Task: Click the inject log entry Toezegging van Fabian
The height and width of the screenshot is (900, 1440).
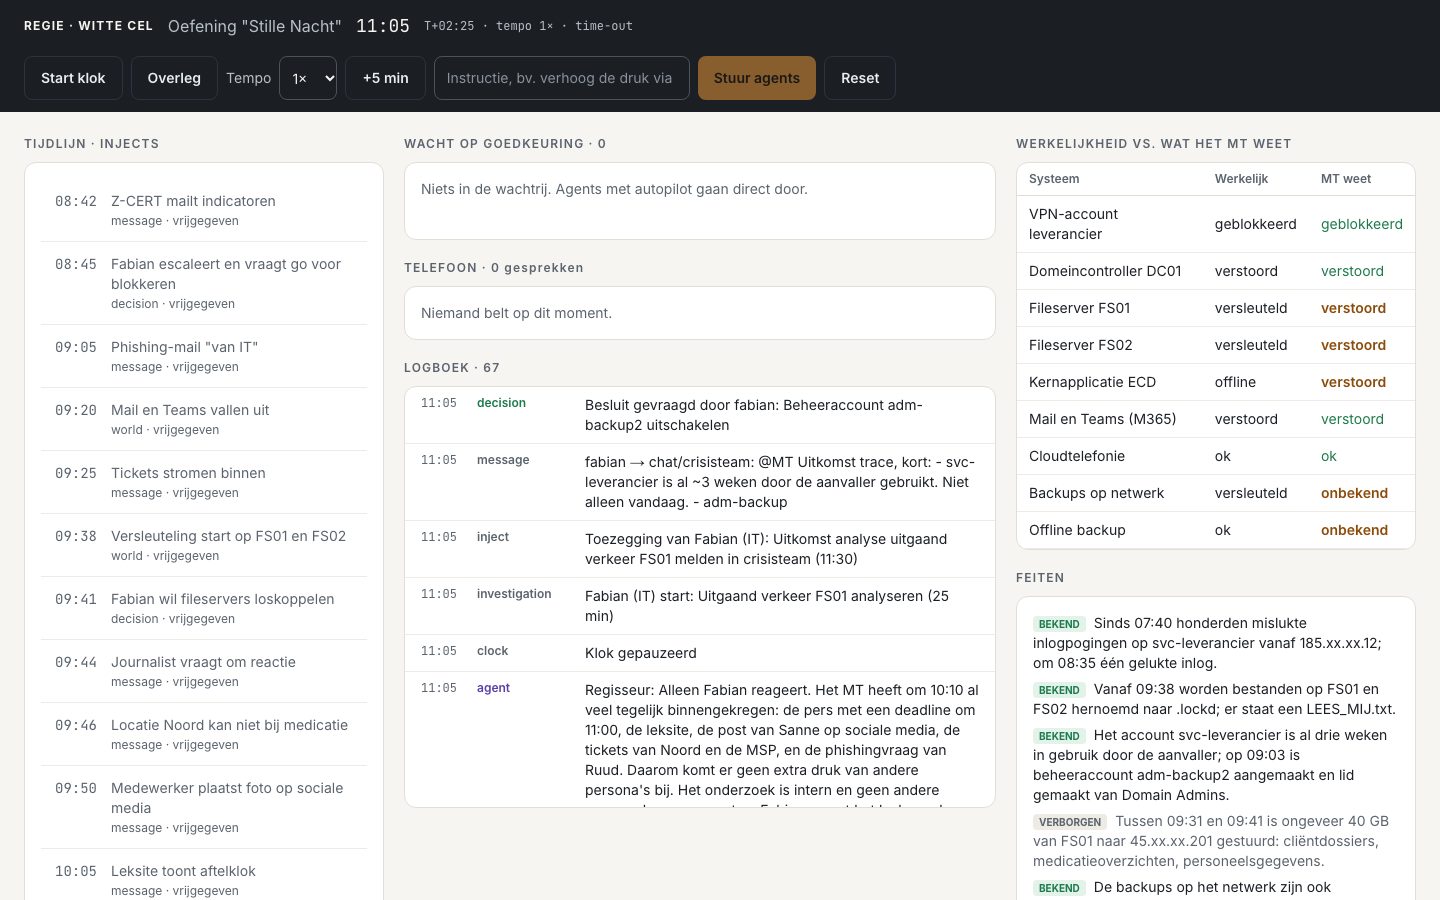Action: click(700, 549)
